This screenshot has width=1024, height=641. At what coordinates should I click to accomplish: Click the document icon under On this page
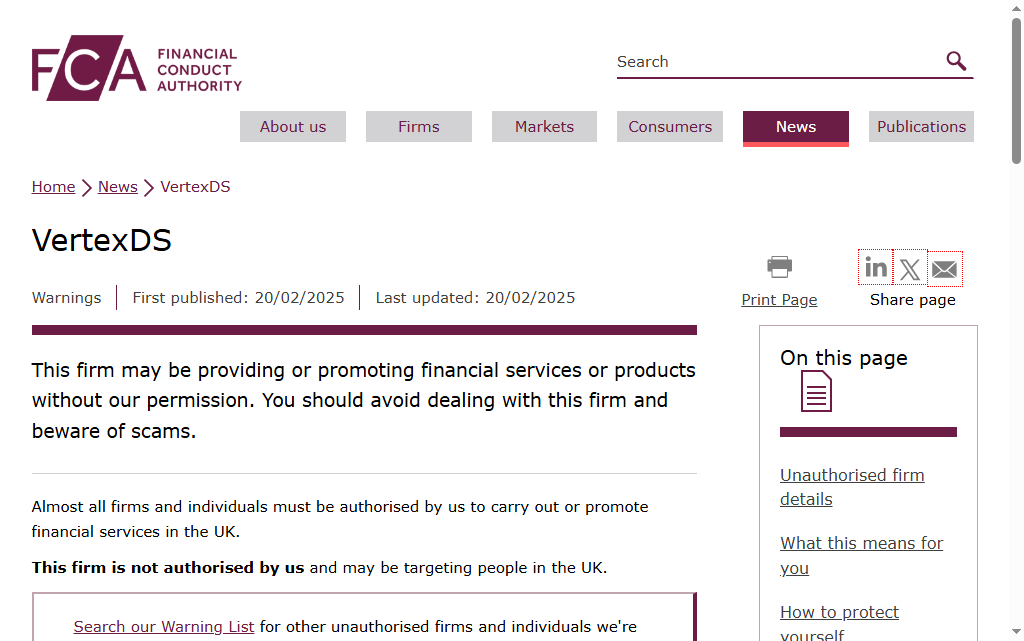(816, 391)
